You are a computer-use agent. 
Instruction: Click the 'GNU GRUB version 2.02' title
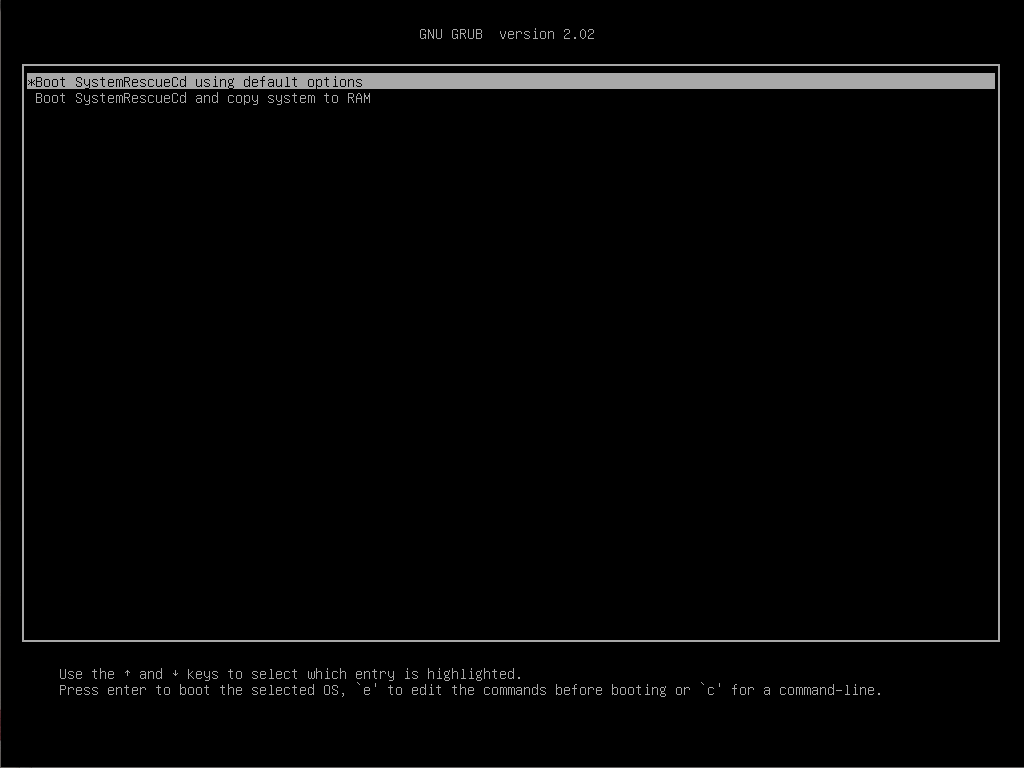tap(507, 34)
